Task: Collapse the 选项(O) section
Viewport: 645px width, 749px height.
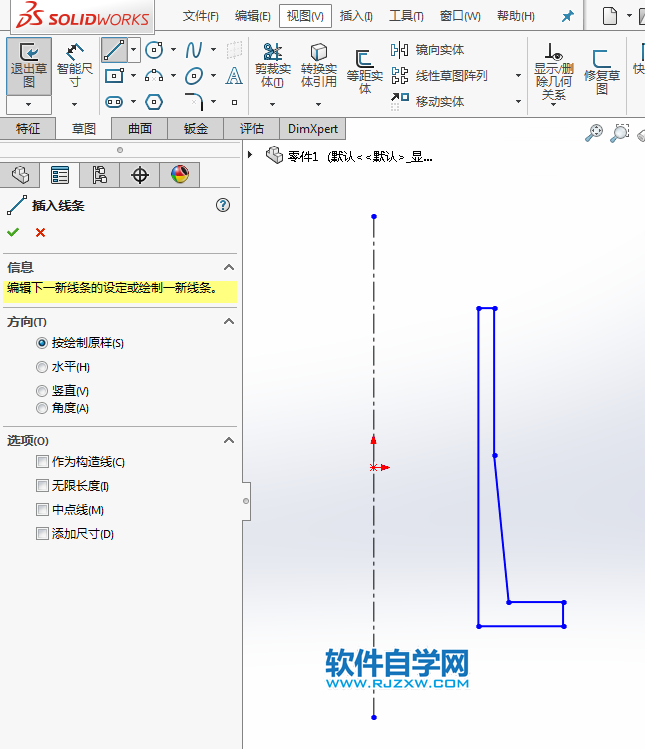Action: pyautogui.click(x=229, y=440)
